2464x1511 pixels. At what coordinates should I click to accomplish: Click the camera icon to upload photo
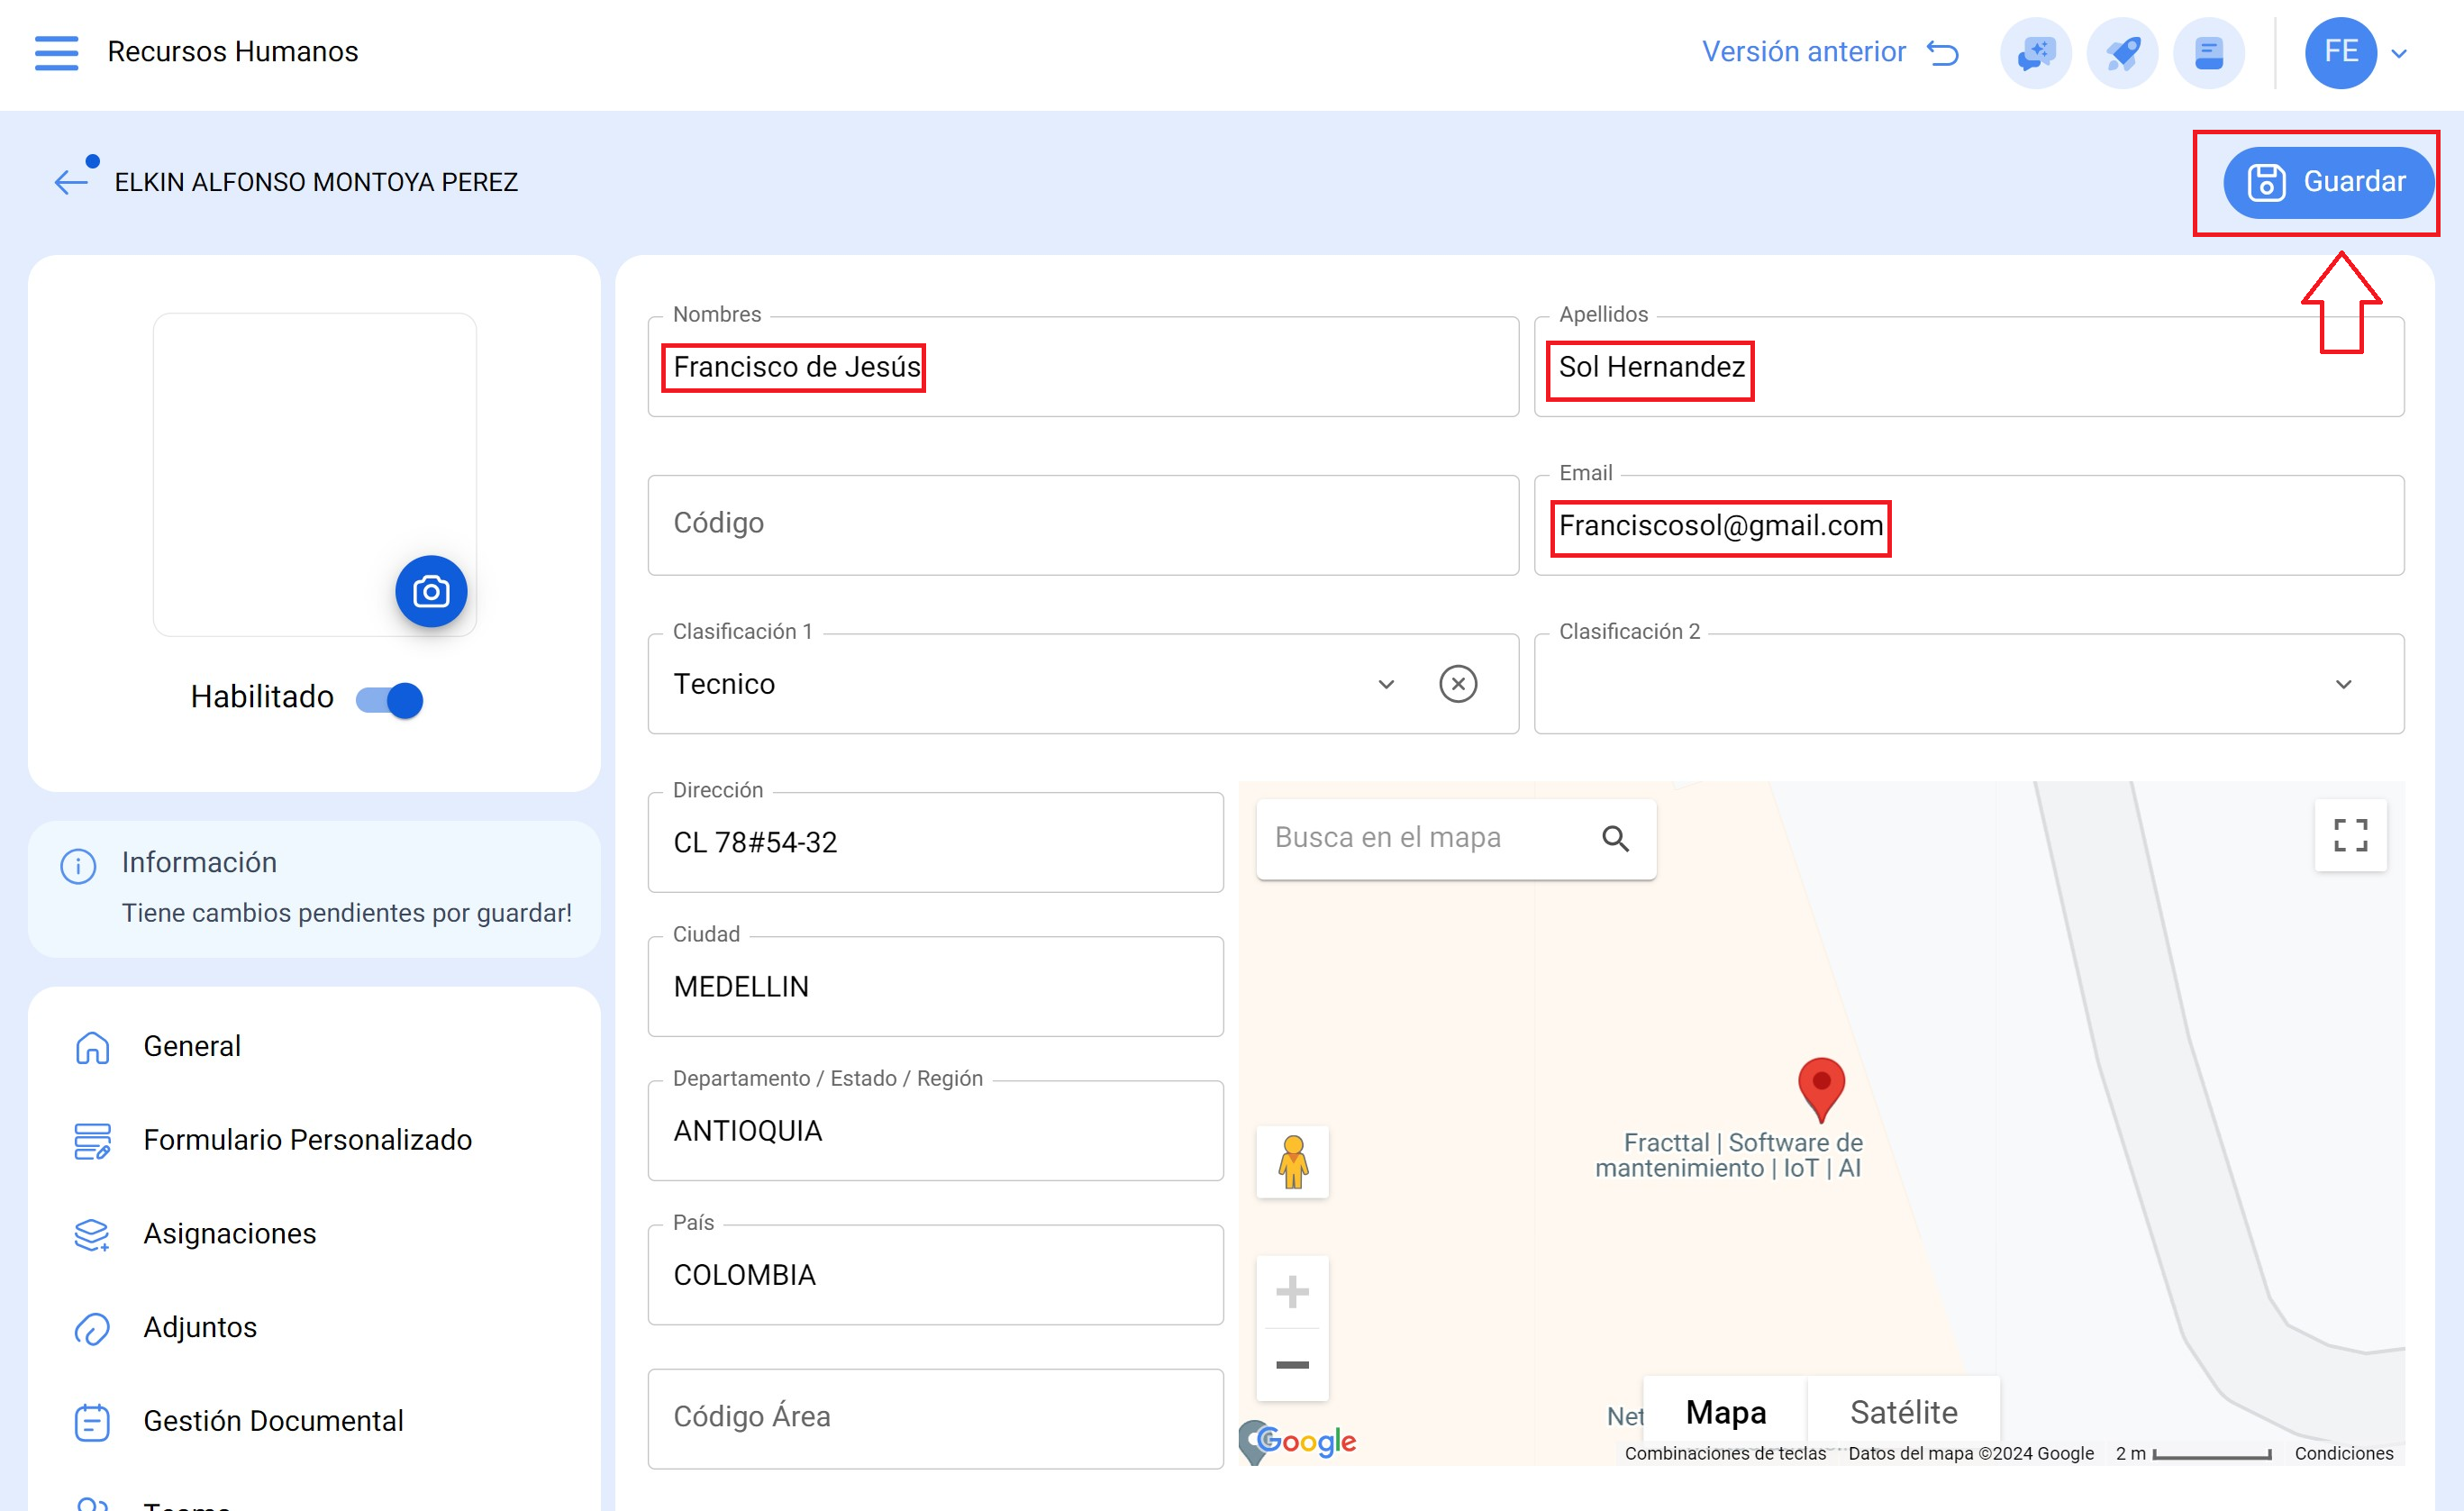coord(431,591)
